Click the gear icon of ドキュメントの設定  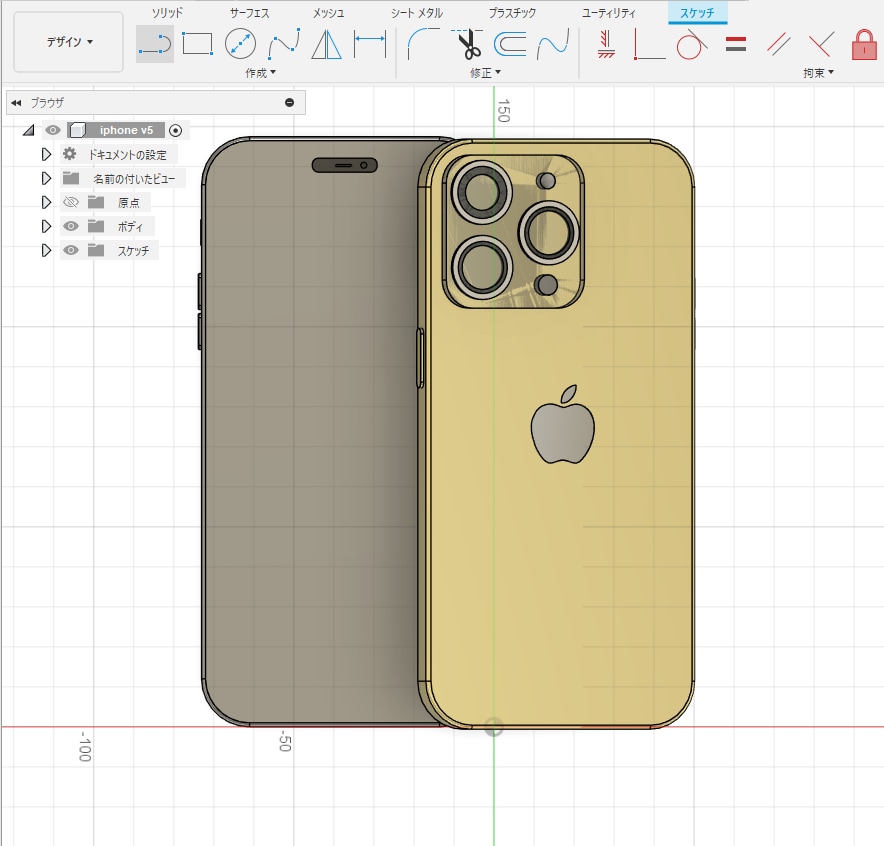pyautogui.click(x=69, y=154)
